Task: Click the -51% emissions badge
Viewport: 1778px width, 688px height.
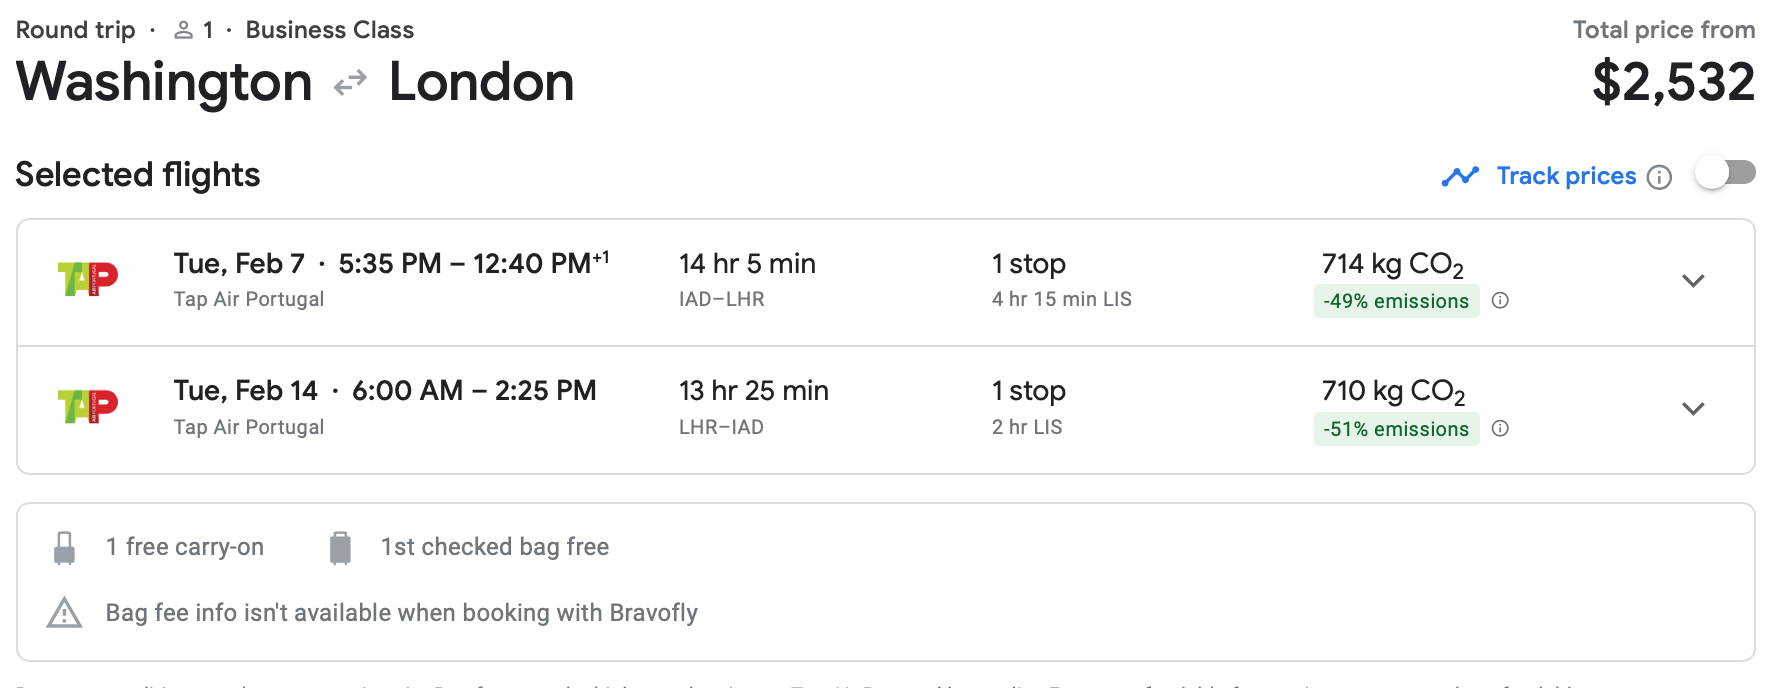Action: point(1396,429)
